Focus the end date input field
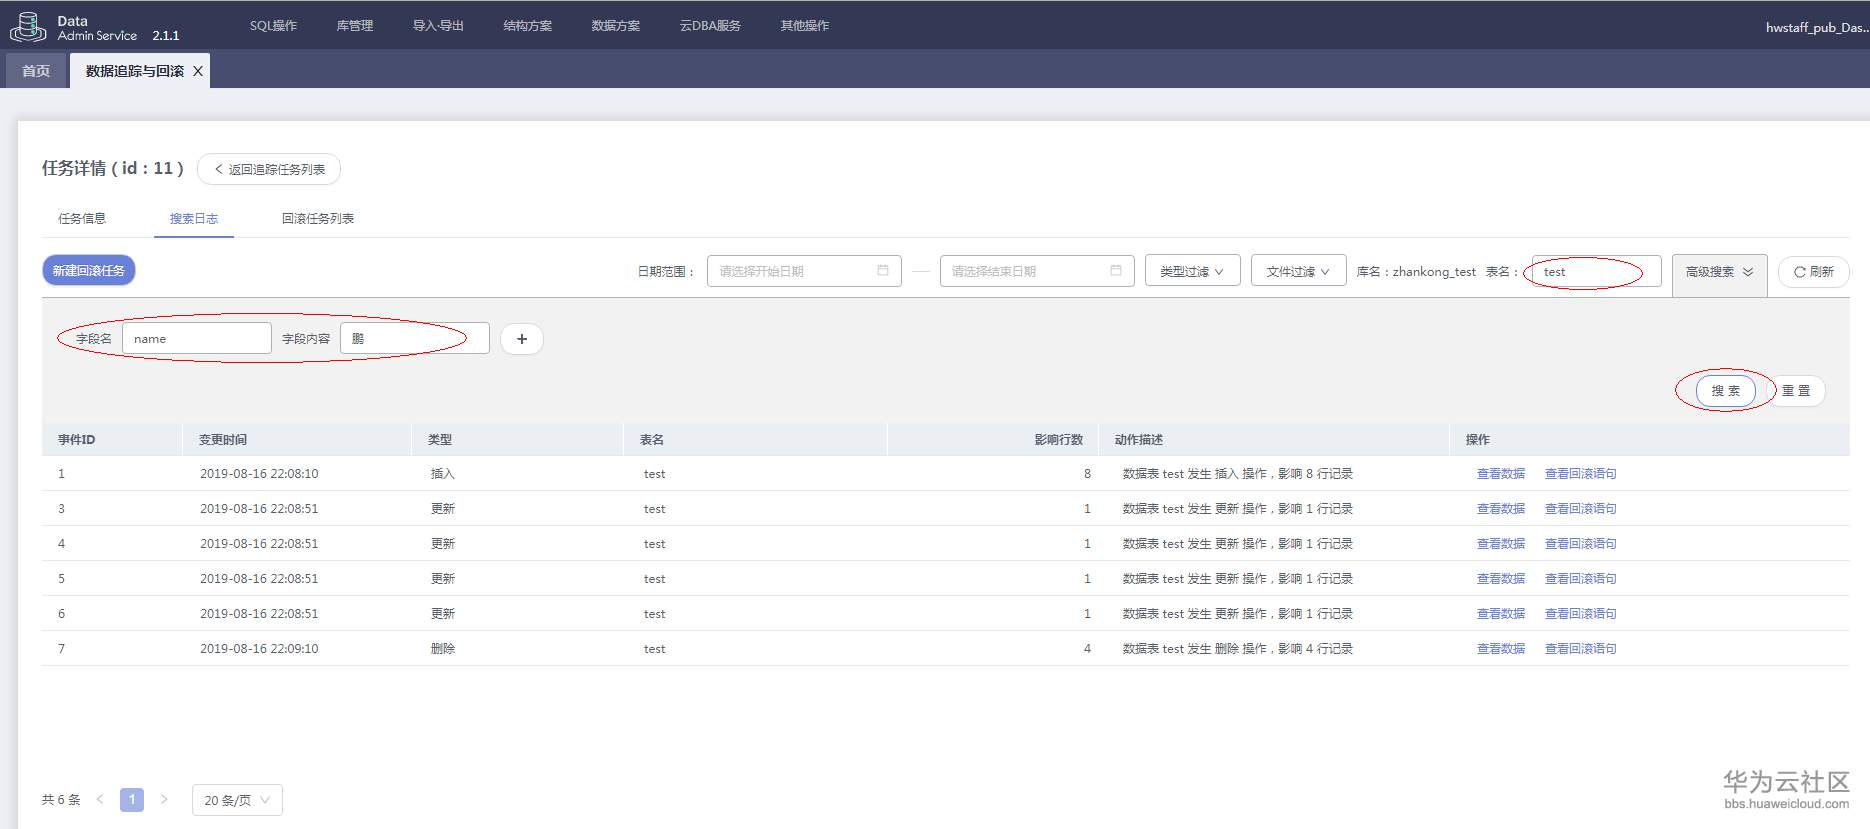This screenshot has width=1870, height=829. tap(1037, 271)
